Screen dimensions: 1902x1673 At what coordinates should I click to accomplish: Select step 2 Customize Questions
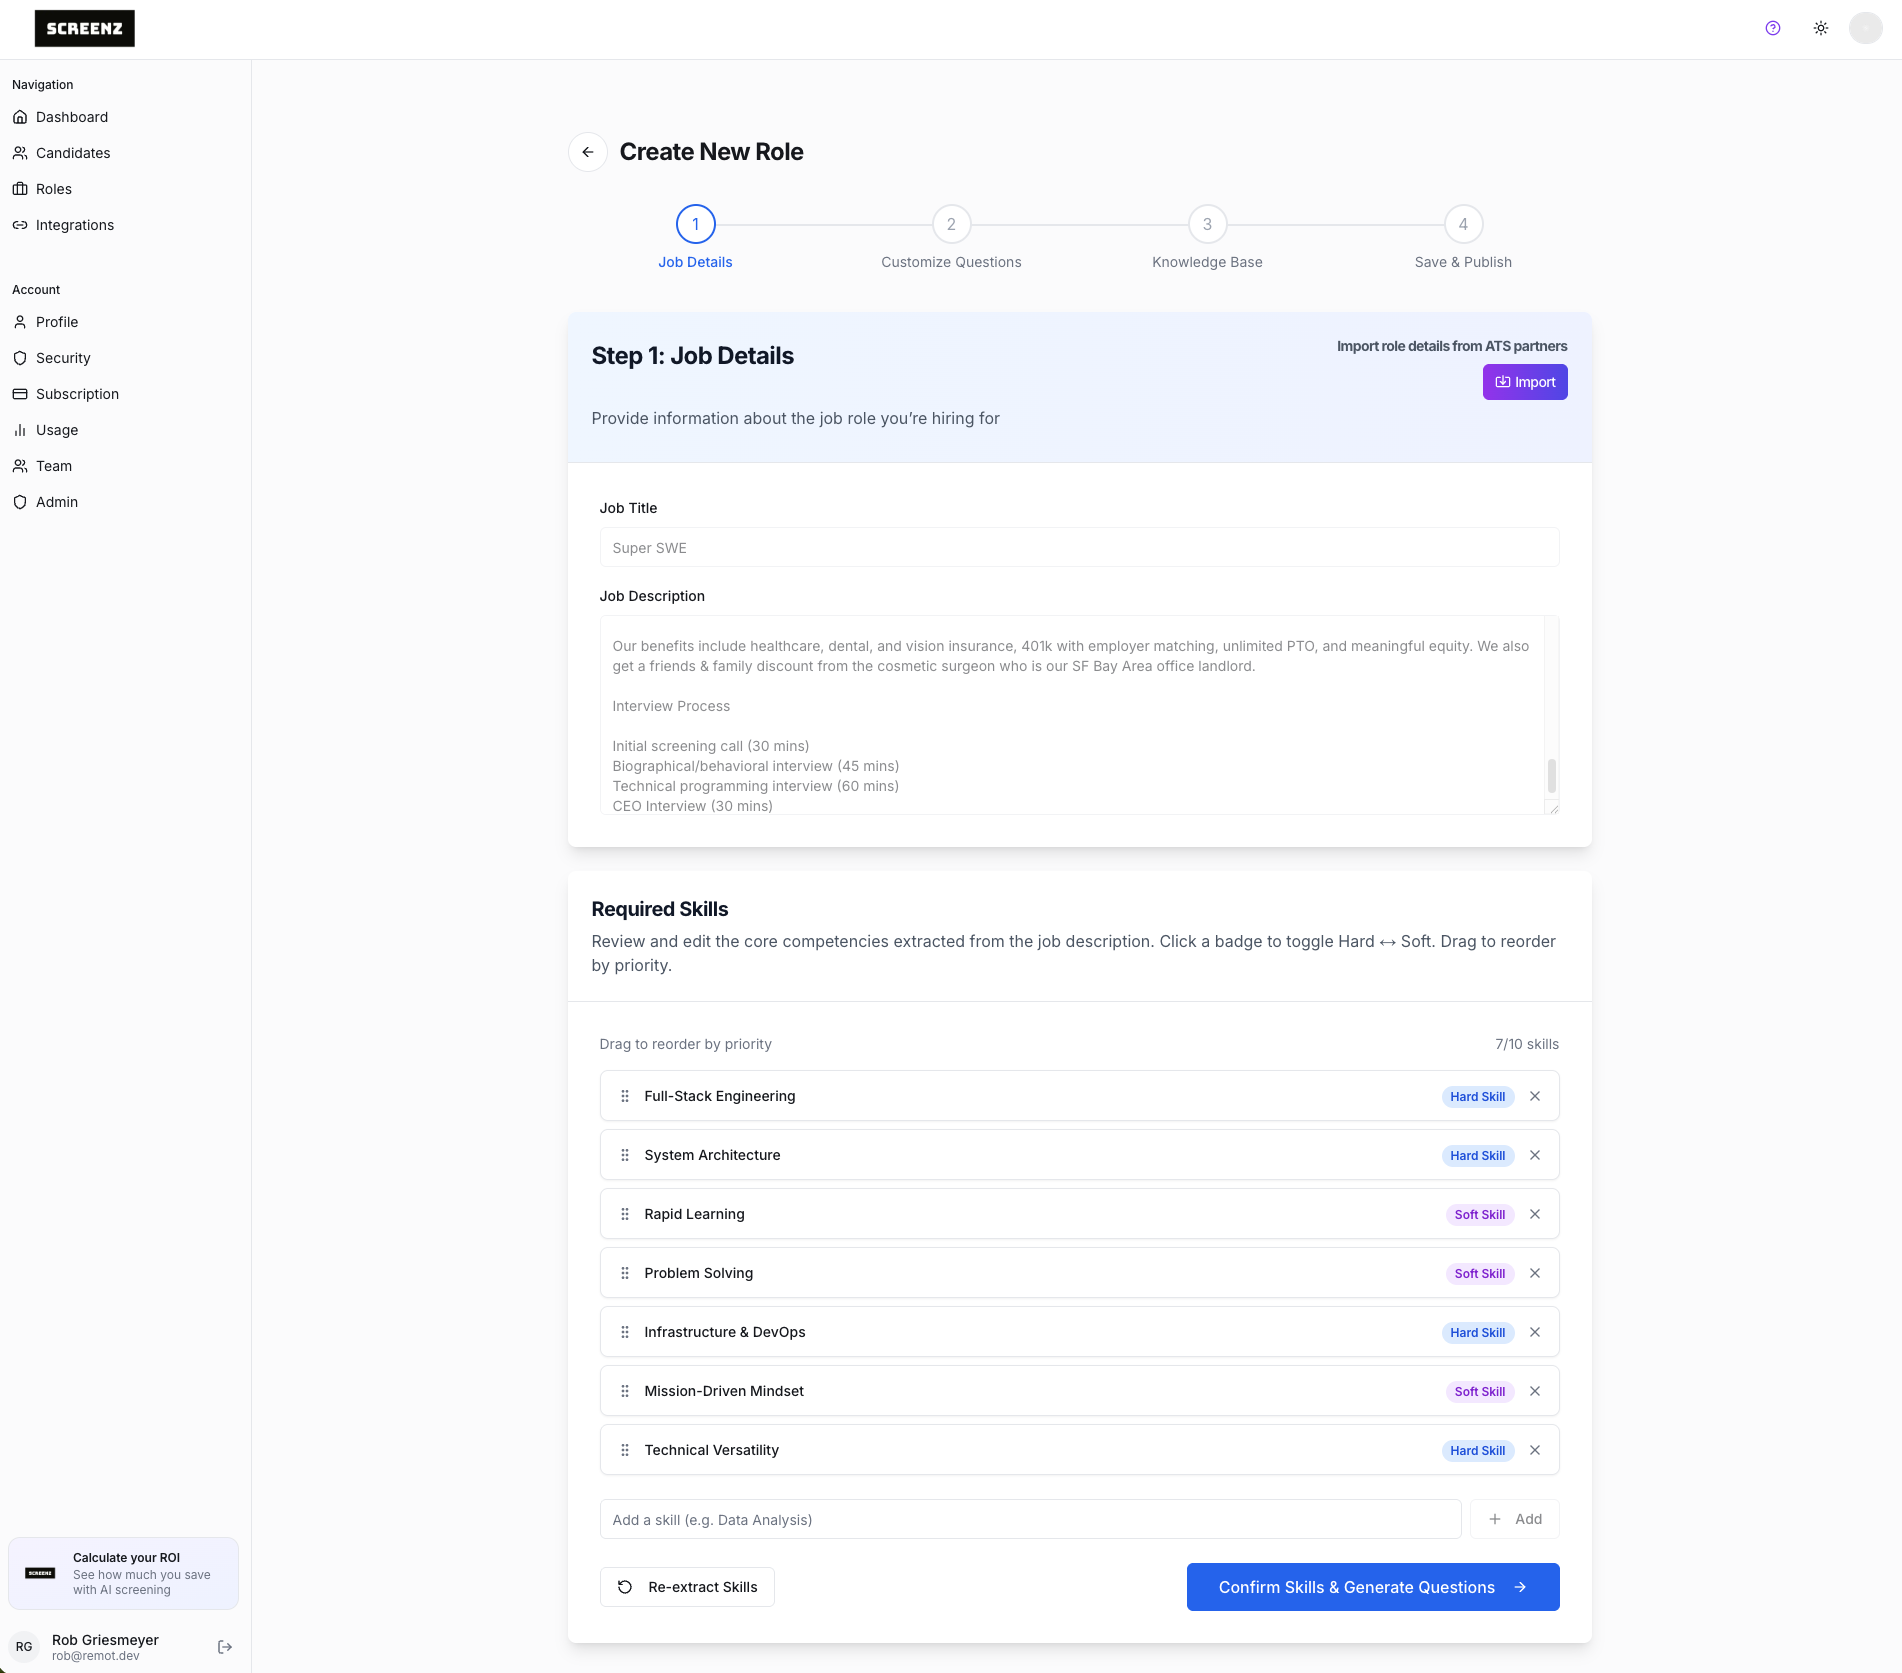tap(951, 225)
